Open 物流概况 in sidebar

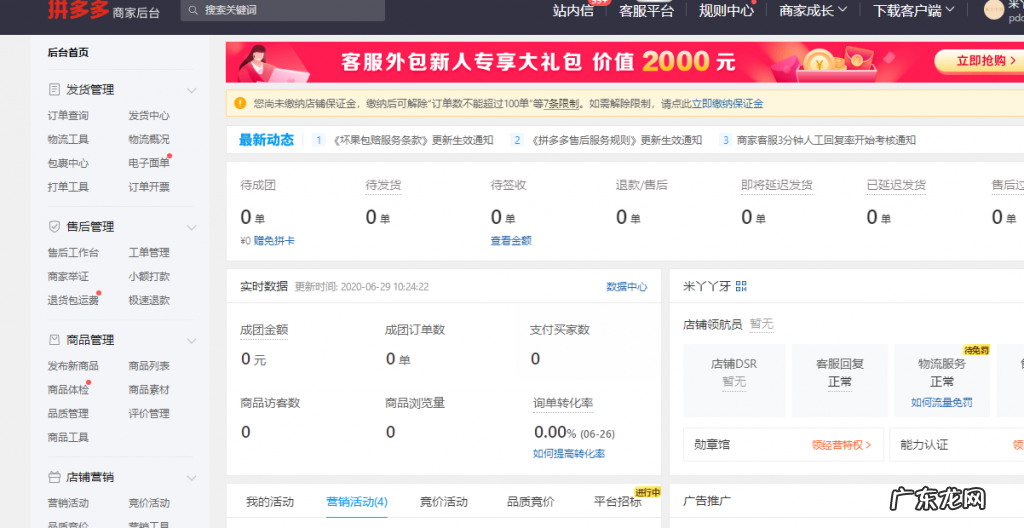click(149, 139)
